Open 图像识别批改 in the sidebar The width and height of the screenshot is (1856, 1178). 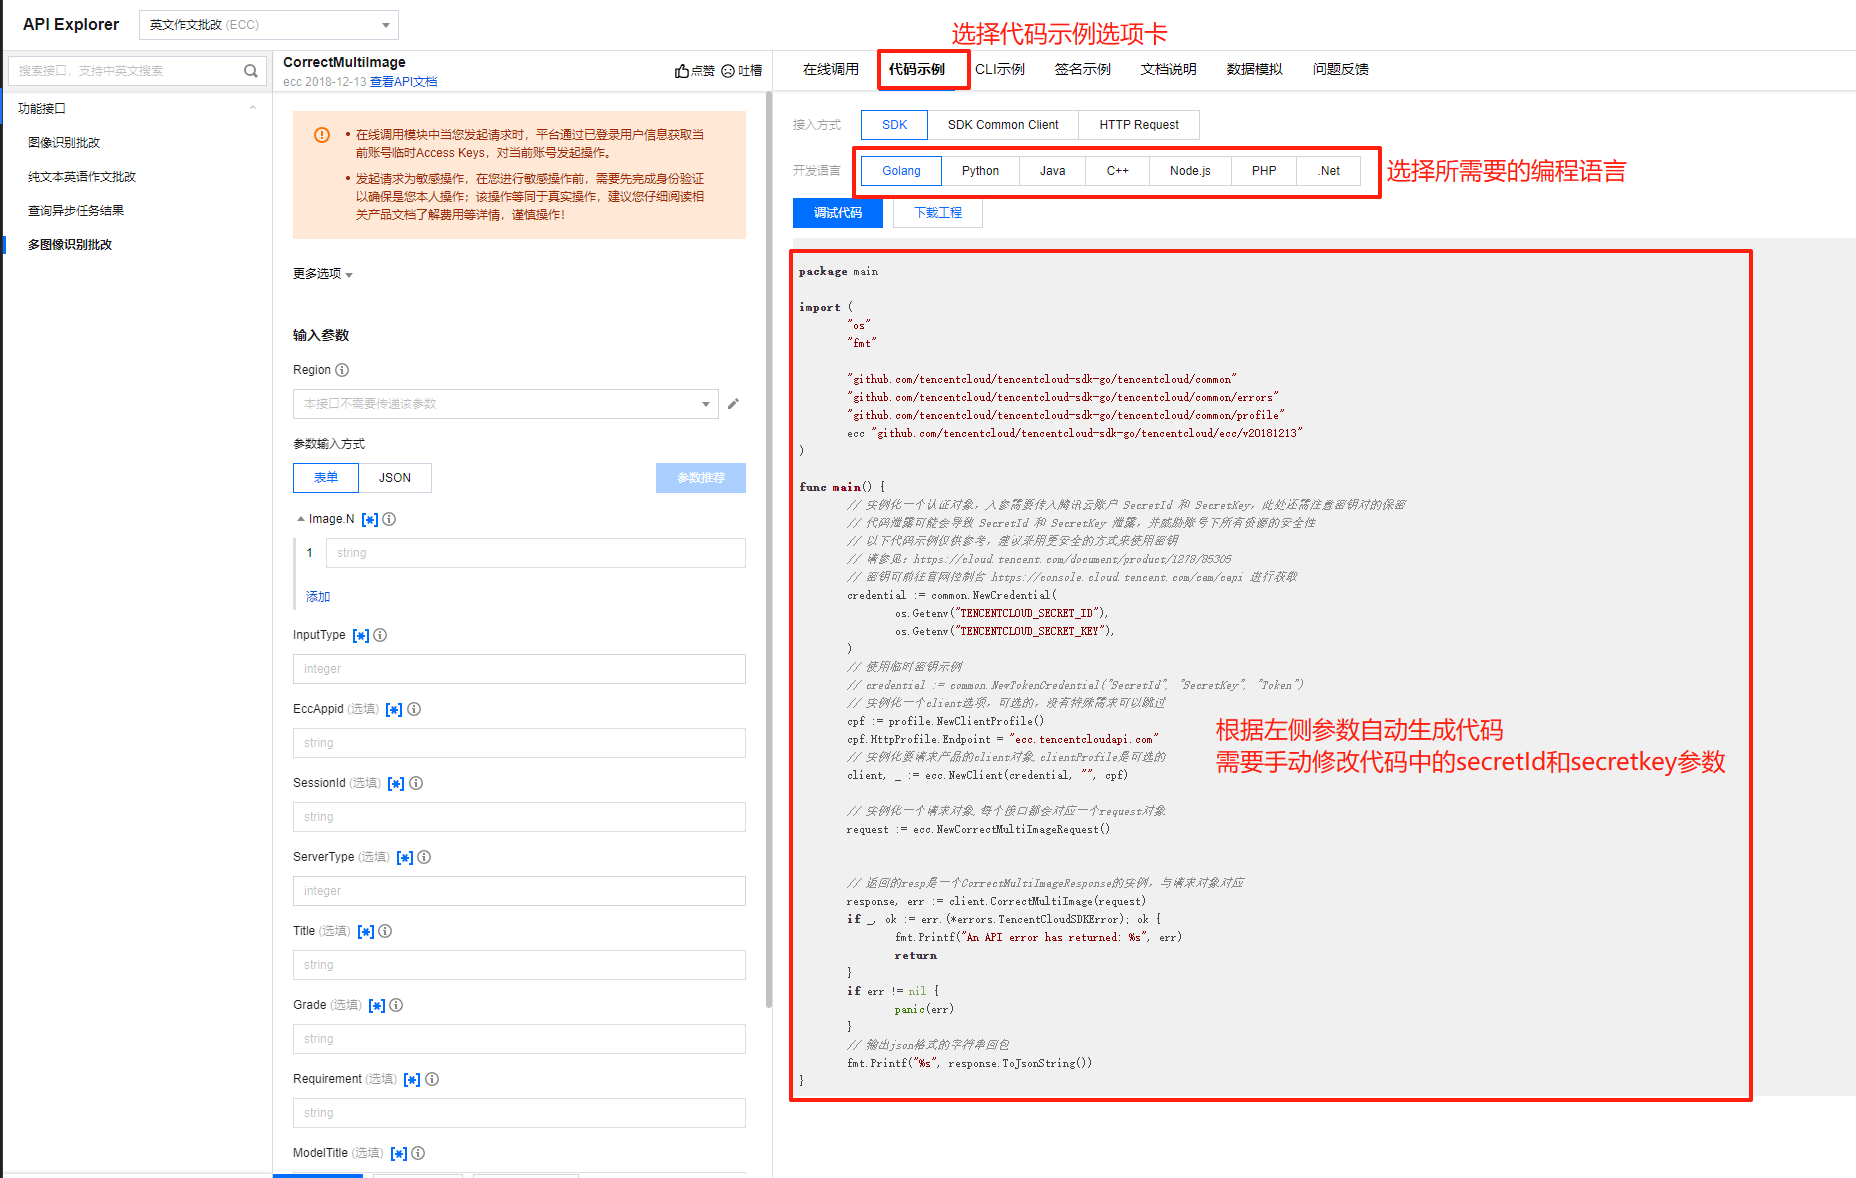(x=64, y=143)
